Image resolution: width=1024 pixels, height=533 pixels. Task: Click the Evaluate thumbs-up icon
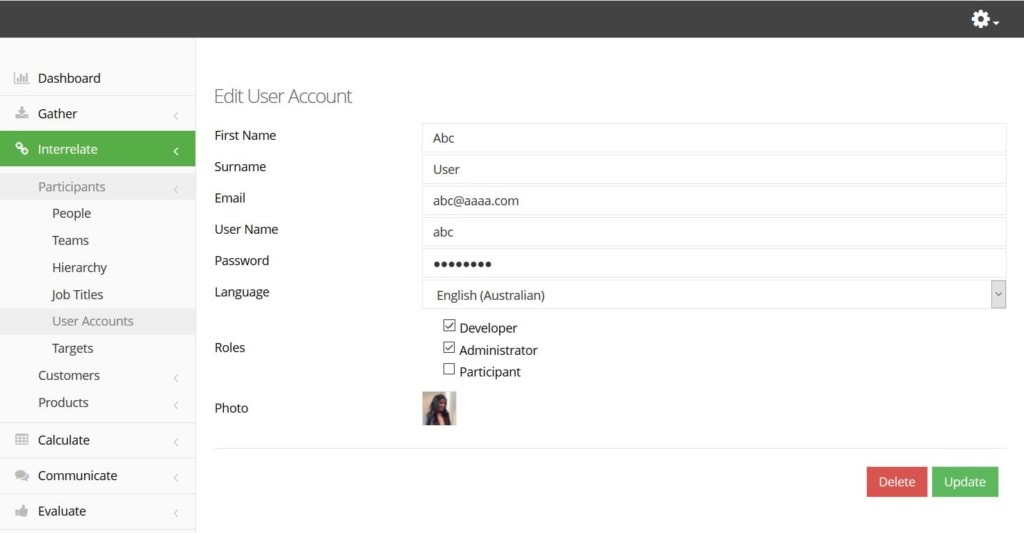(x=22, y=510)
